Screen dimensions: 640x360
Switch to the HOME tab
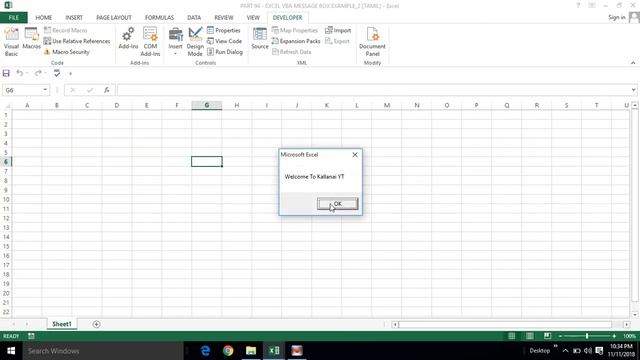pos(44,18)
